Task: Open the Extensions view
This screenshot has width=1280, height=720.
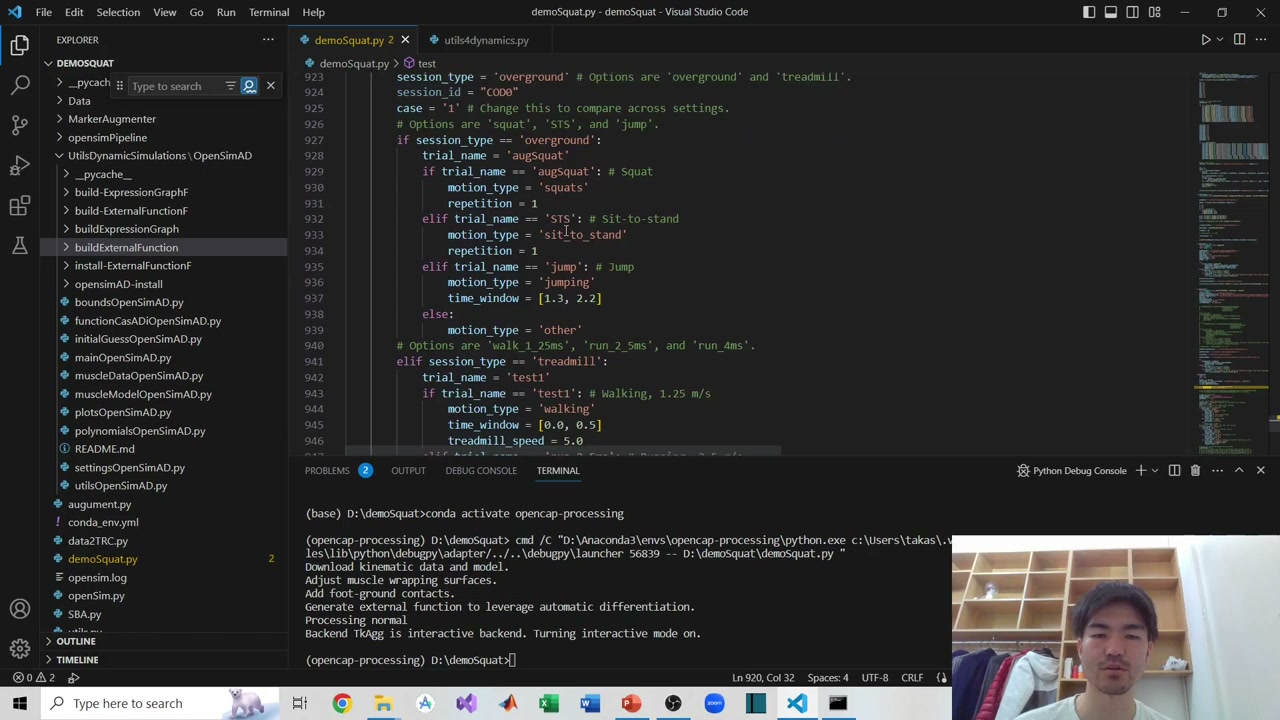Action: point(20,205)
